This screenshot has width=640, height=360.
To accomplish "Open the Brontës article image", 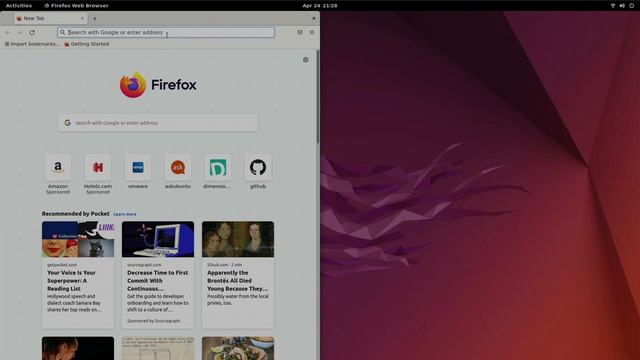I will click(x=238, y=239).
